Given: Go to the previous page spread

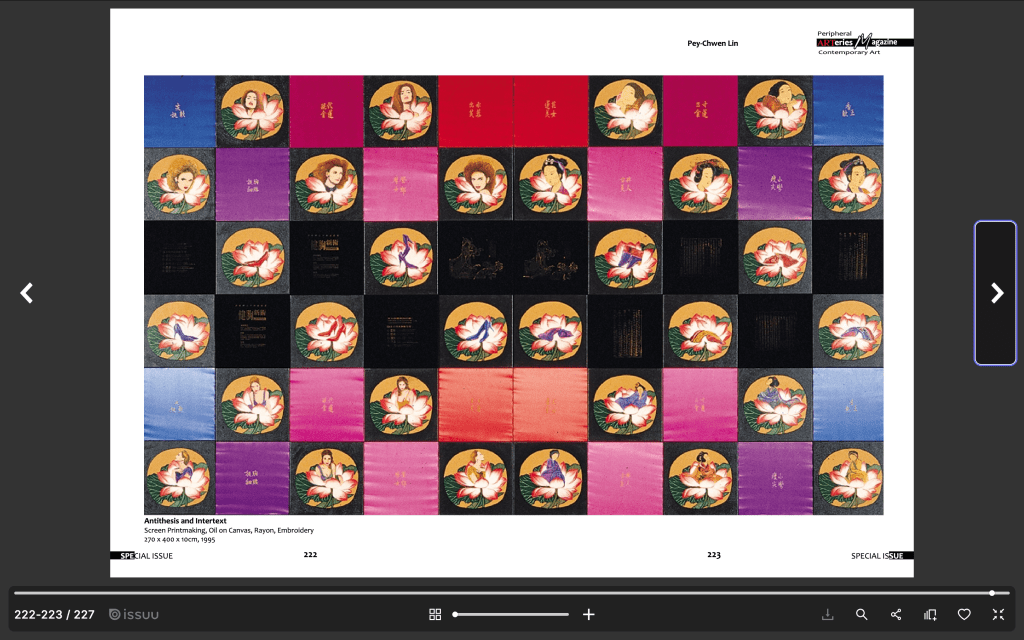Looking at the screenshot, I should tap(27, 293).
